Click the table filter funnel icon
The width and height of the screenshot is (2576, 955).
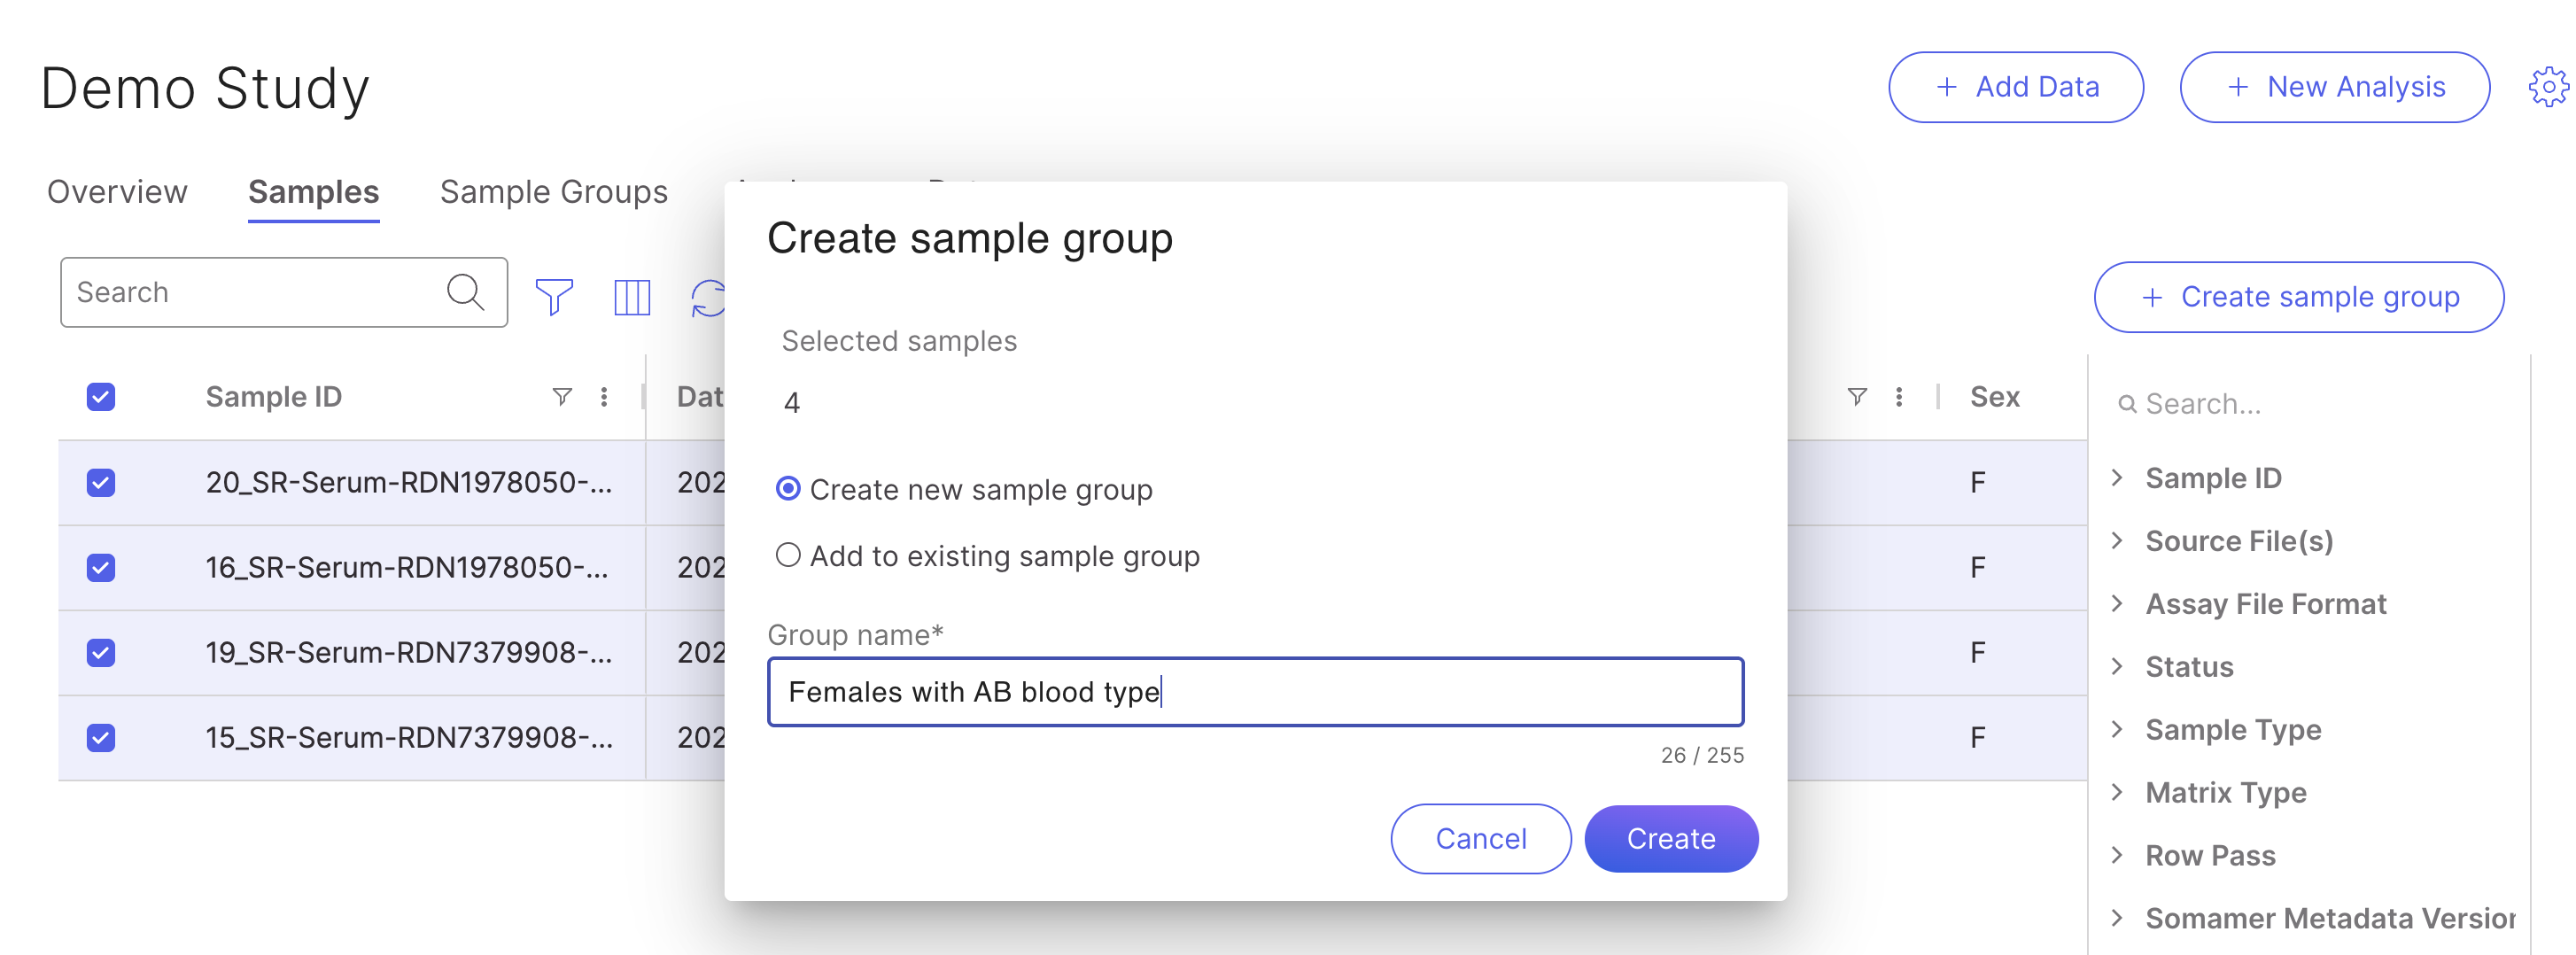click(554, 296)
